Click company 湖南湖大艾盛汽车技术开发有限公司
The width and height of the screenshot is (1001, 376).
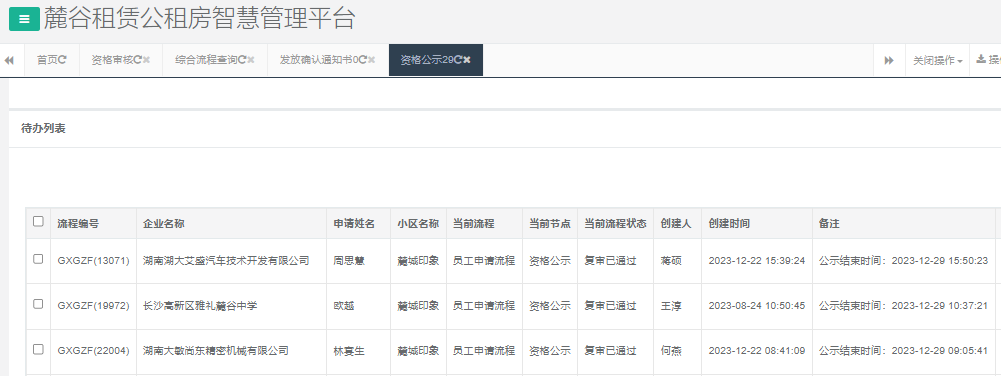pos(227,260)
